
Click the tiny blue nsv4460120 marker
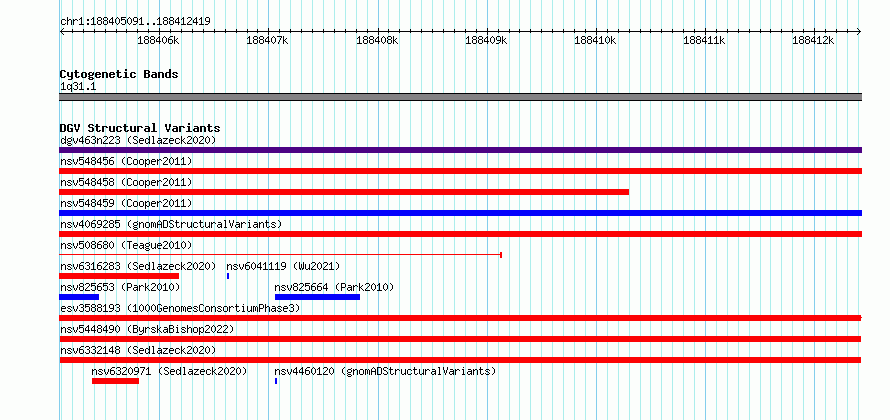276,381
